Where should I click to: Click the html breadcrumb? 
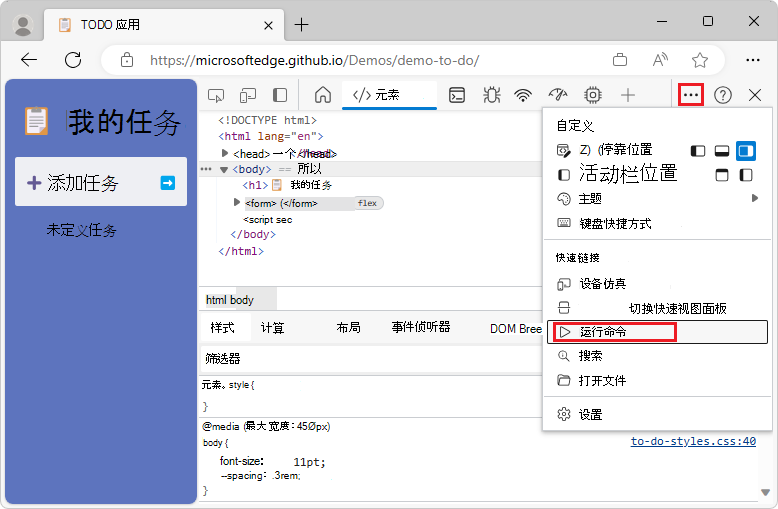tap(216, 300)
